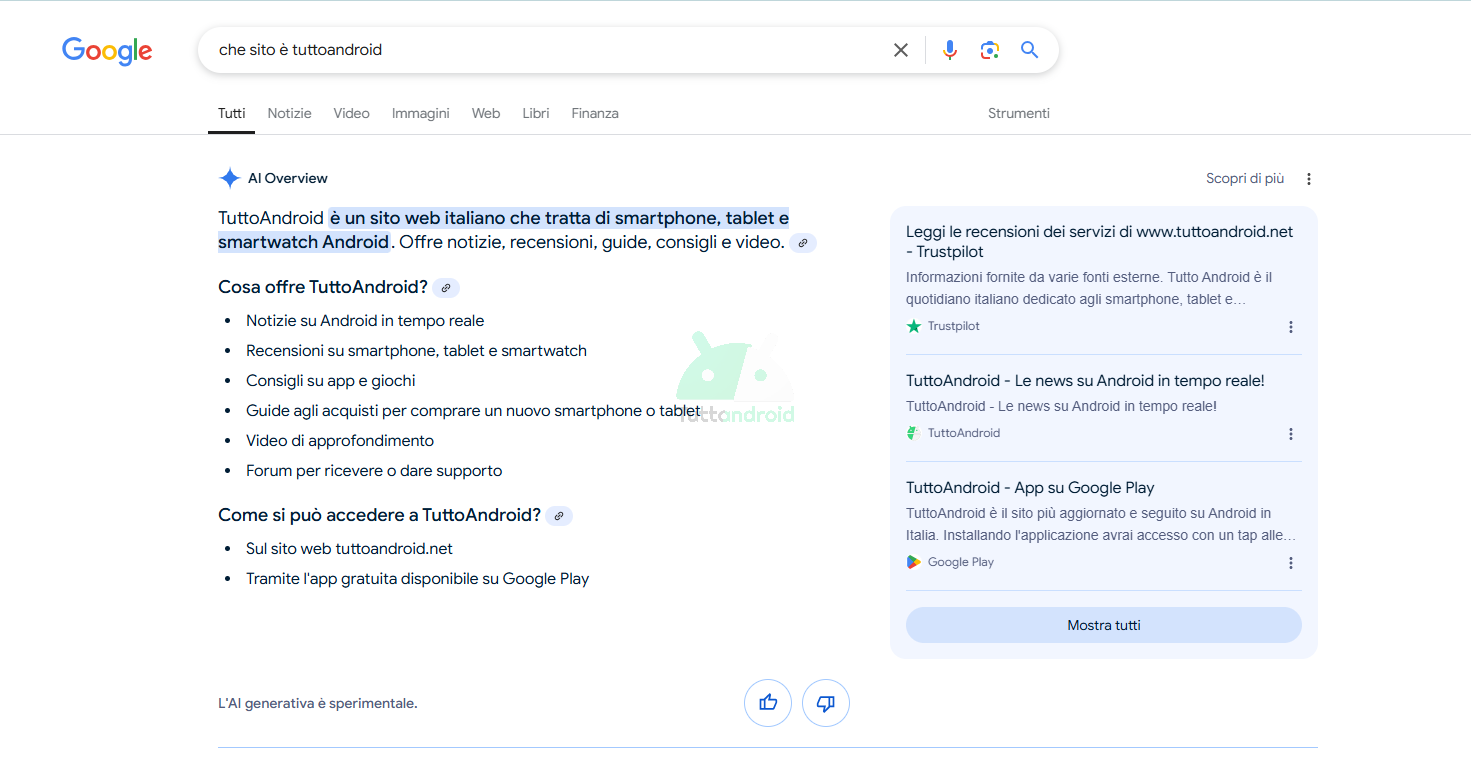
Task: Click Video di approfondimento list item
Action: [340, 441]
